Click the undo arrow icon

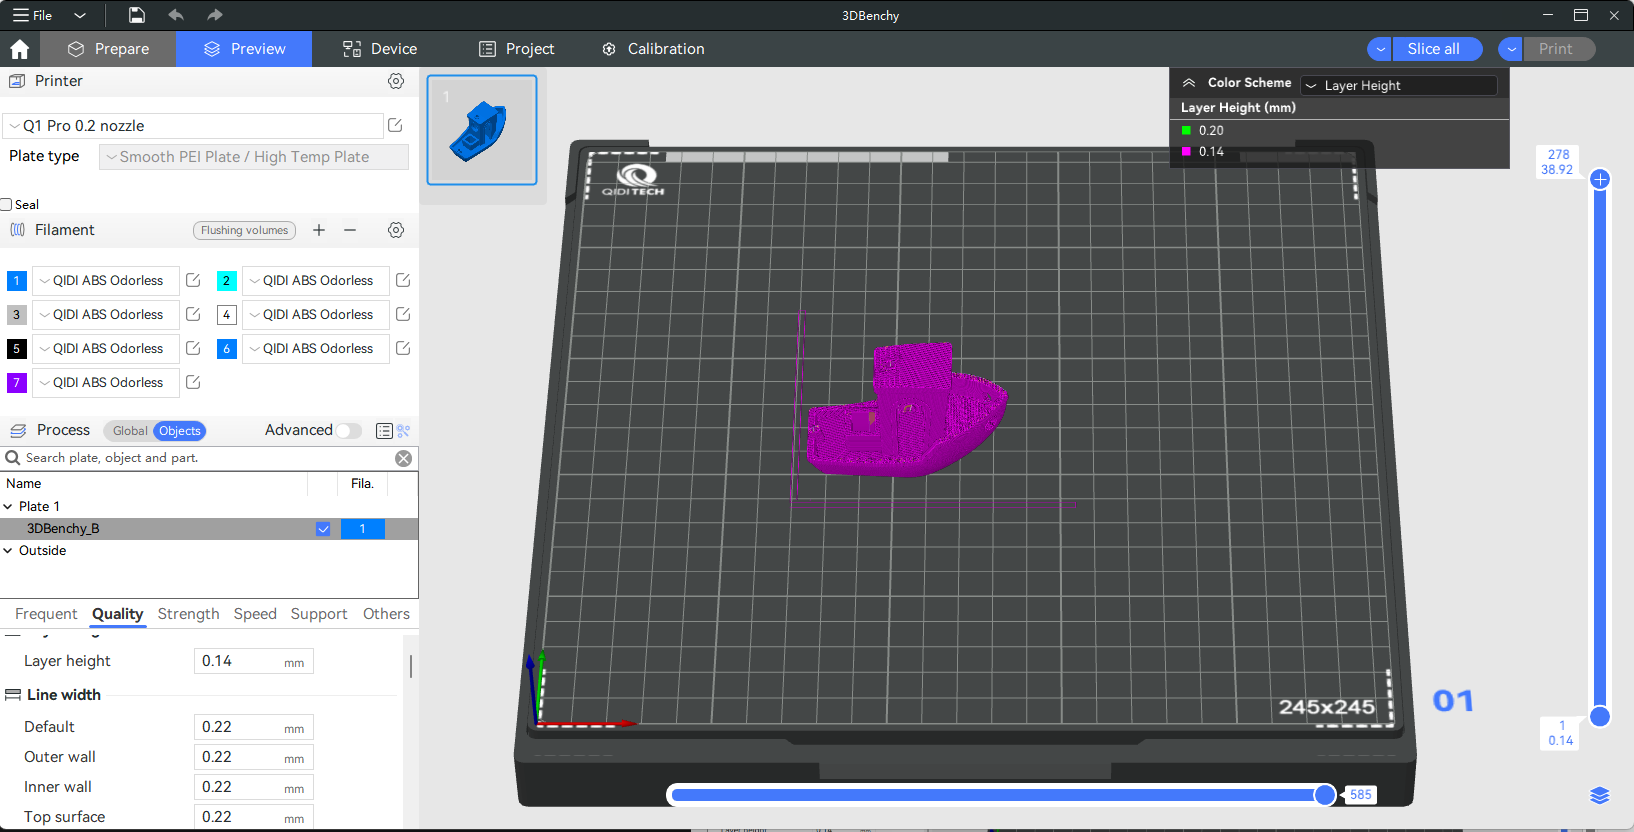coord(176,15)
